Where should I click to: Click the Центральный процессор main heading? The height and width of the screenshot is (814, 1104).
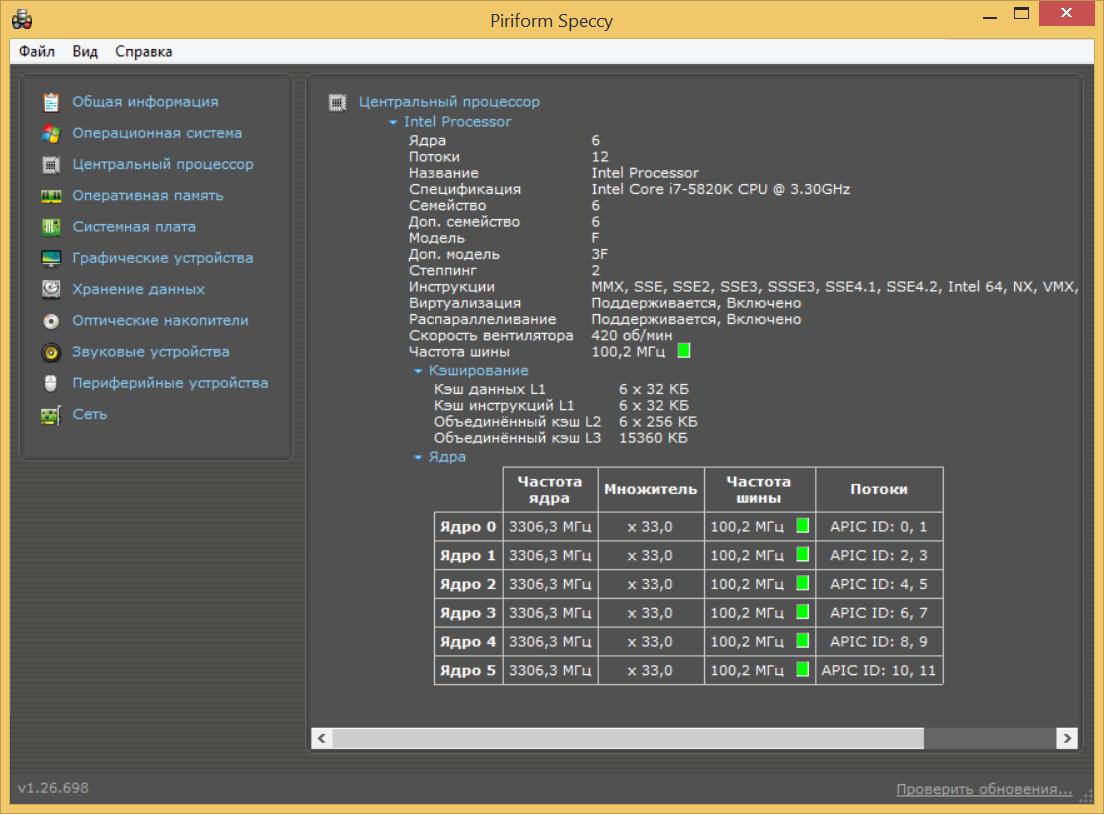(x=449, y=102)
